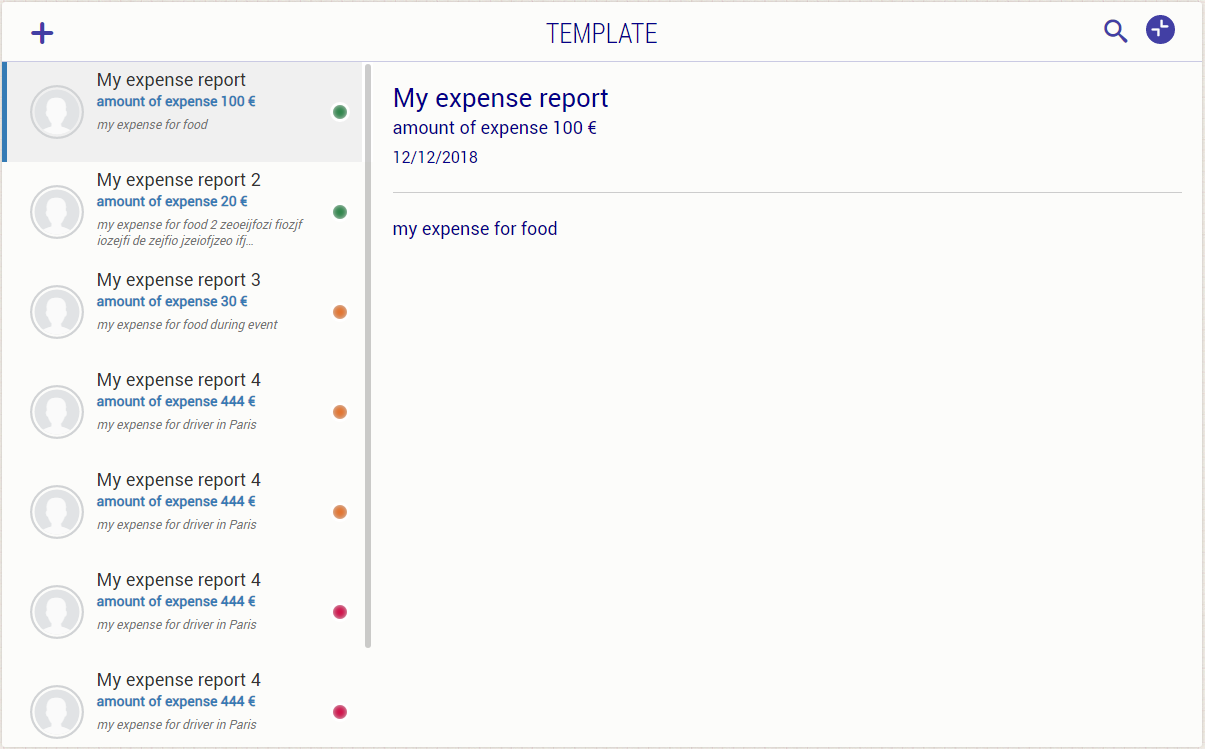The image size is (1205, 749).
Task: Click the plus icon in the top-left corner
Action: [x=42, y=31]
